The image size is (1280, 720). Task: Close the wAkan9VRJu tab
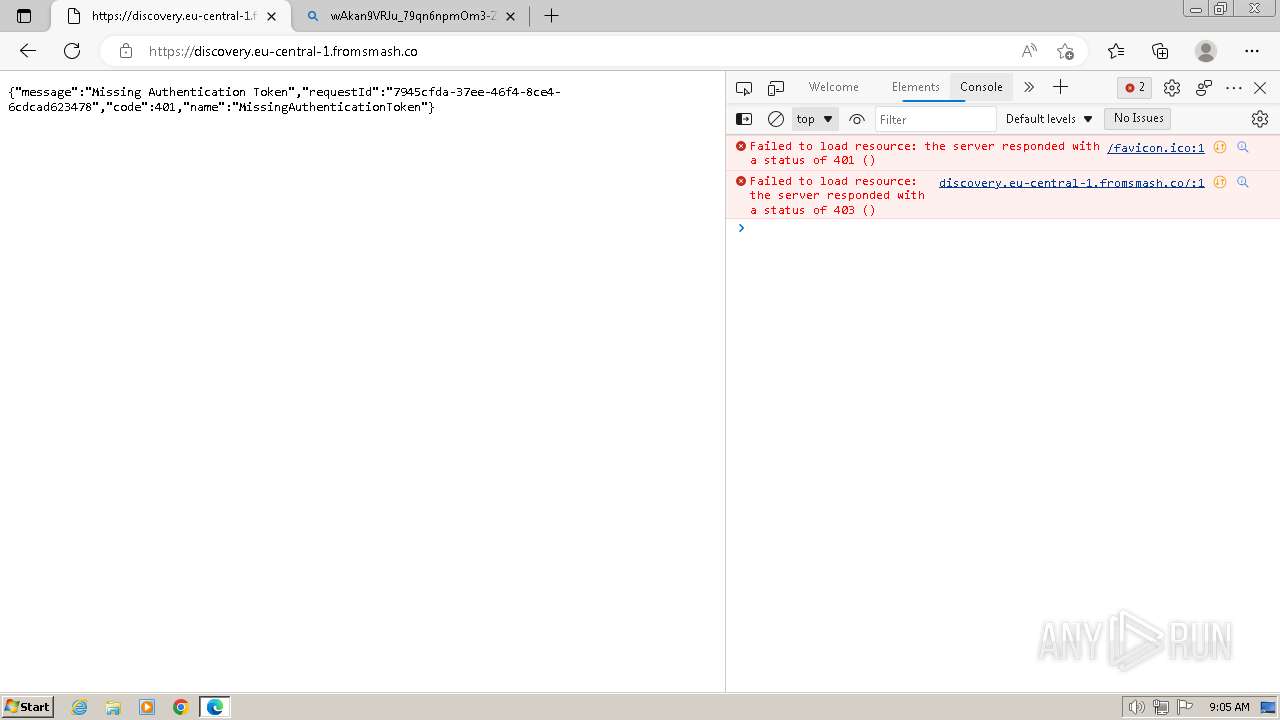[512, 16]
